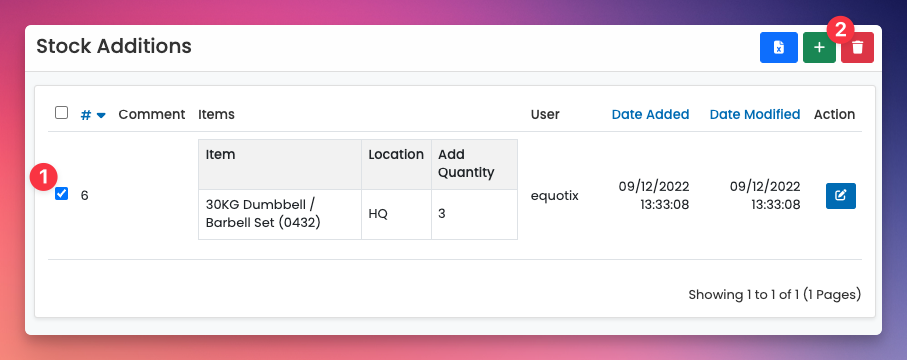This screenshot has width=907, height=360.
Task: Uncheck the checkbox for row 6
Action: point(61,193)
